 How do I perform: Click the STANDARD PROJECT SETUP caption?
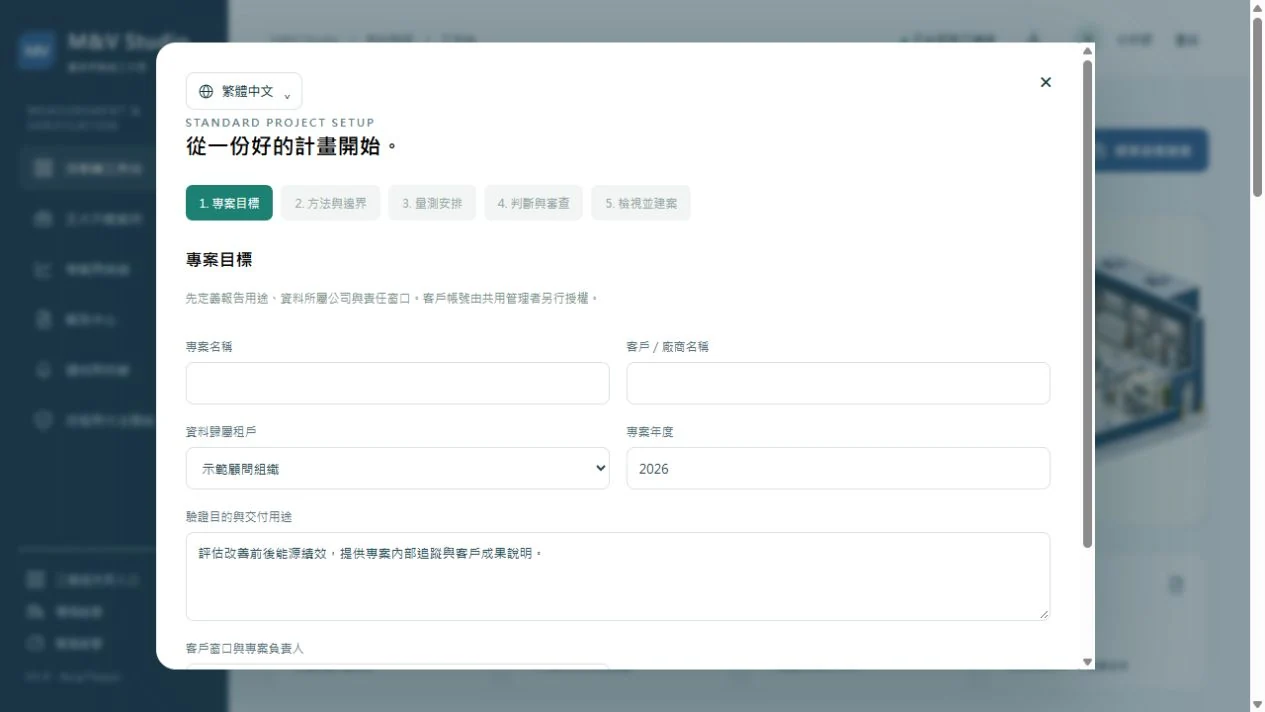pyautogui.click(x=280, y=123)
